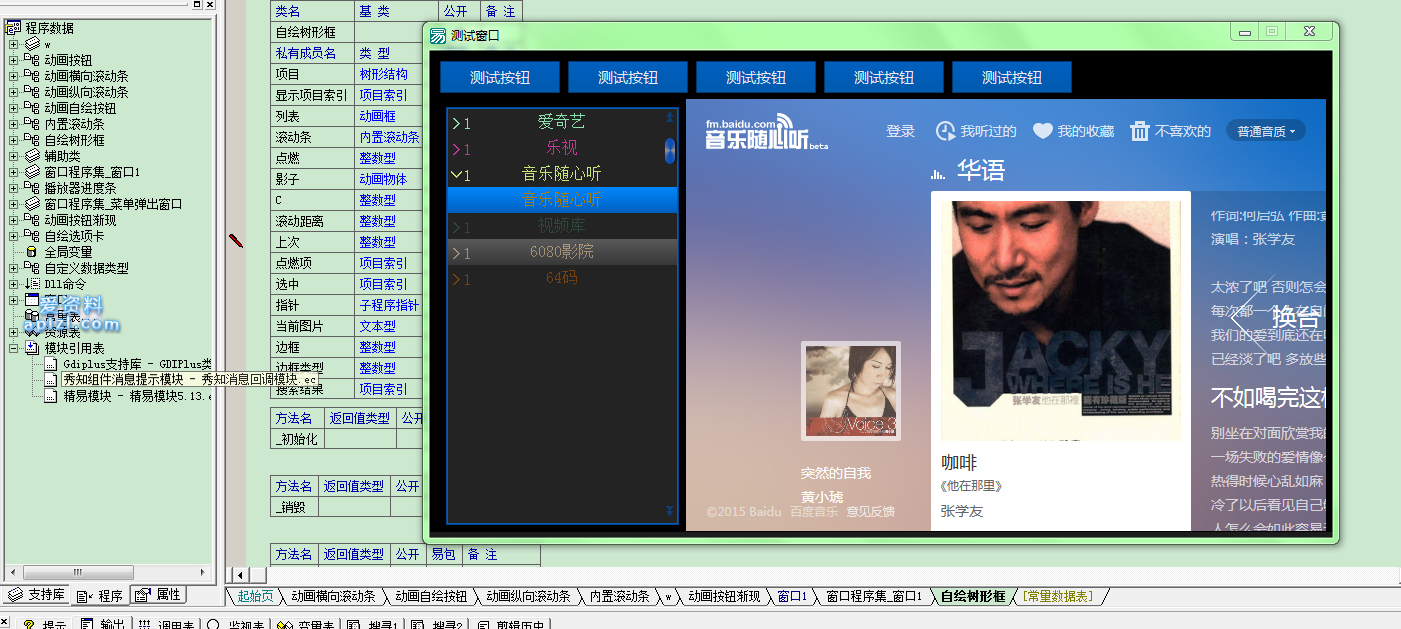
Task: Click the blue scrollbar thumb in custom tree list
Action: coord(670,150)
